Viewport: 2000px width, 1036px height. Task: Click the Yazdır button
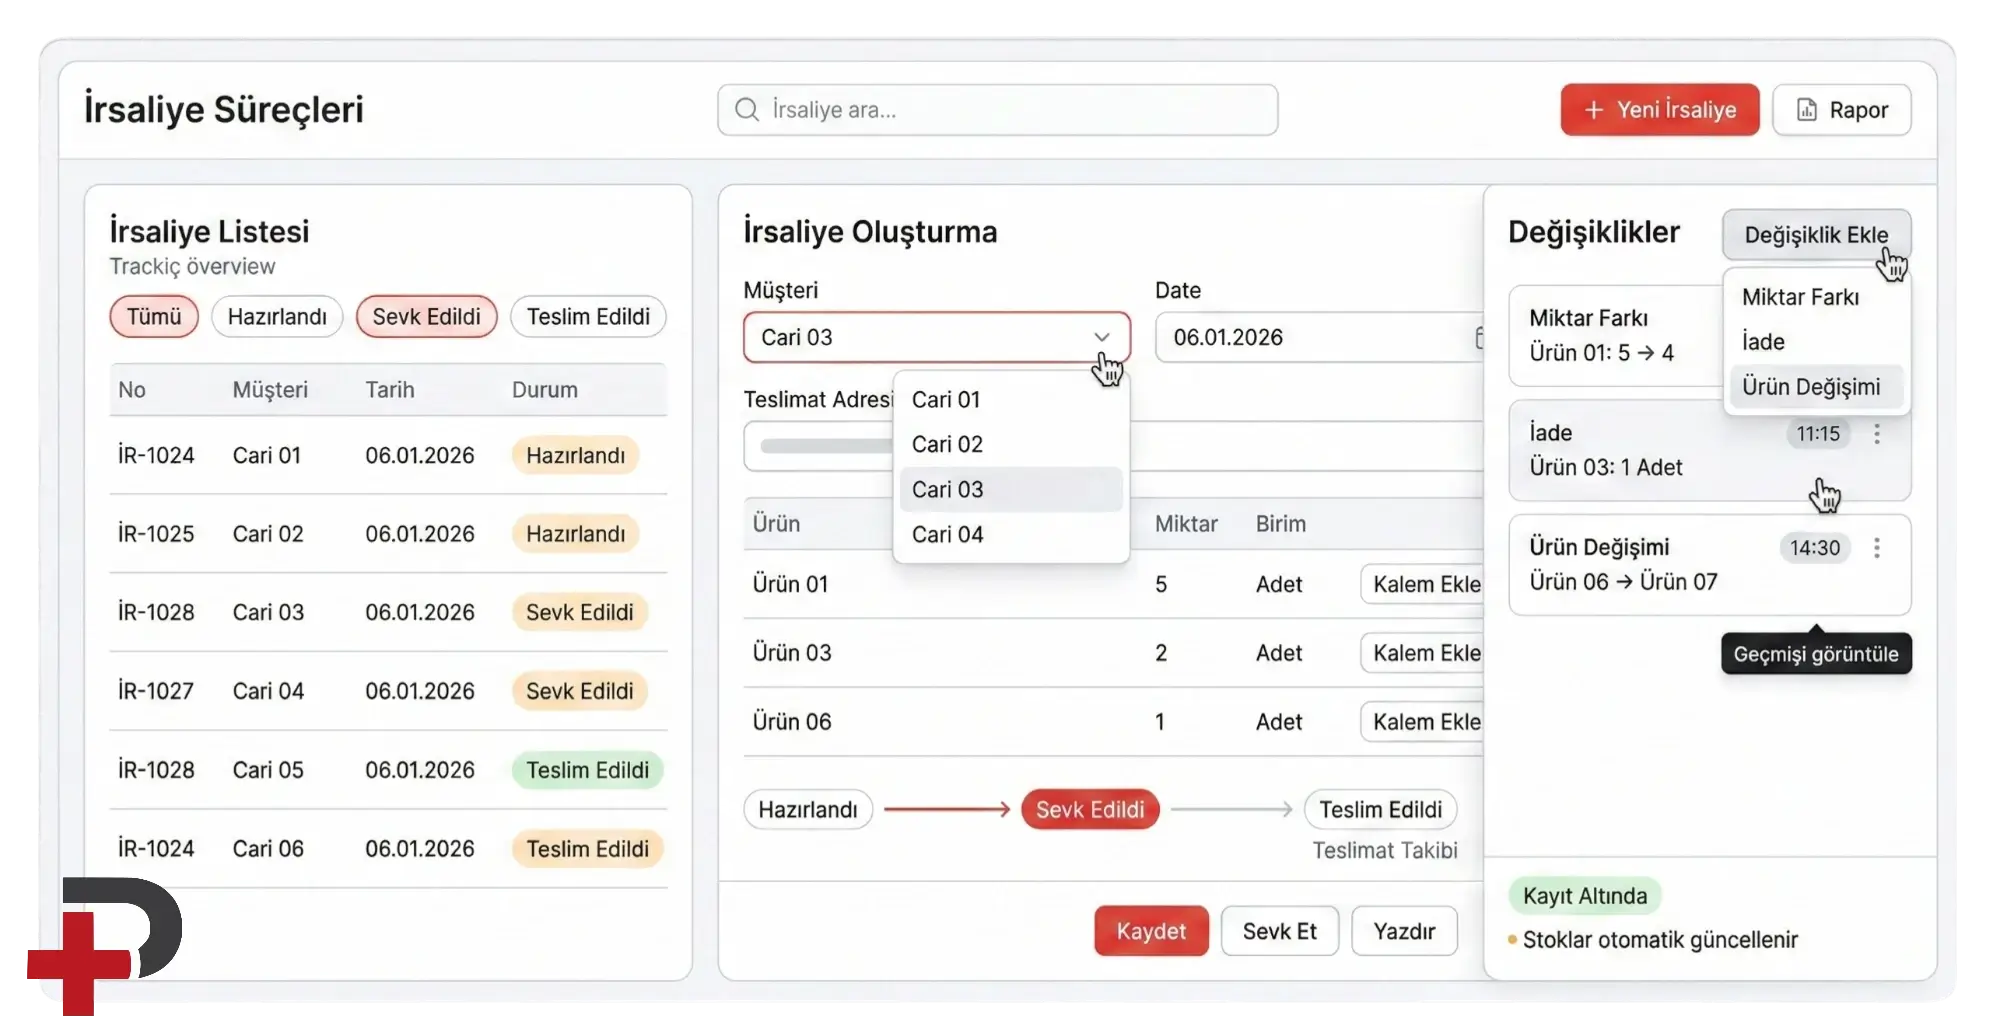click(1403, 932)
